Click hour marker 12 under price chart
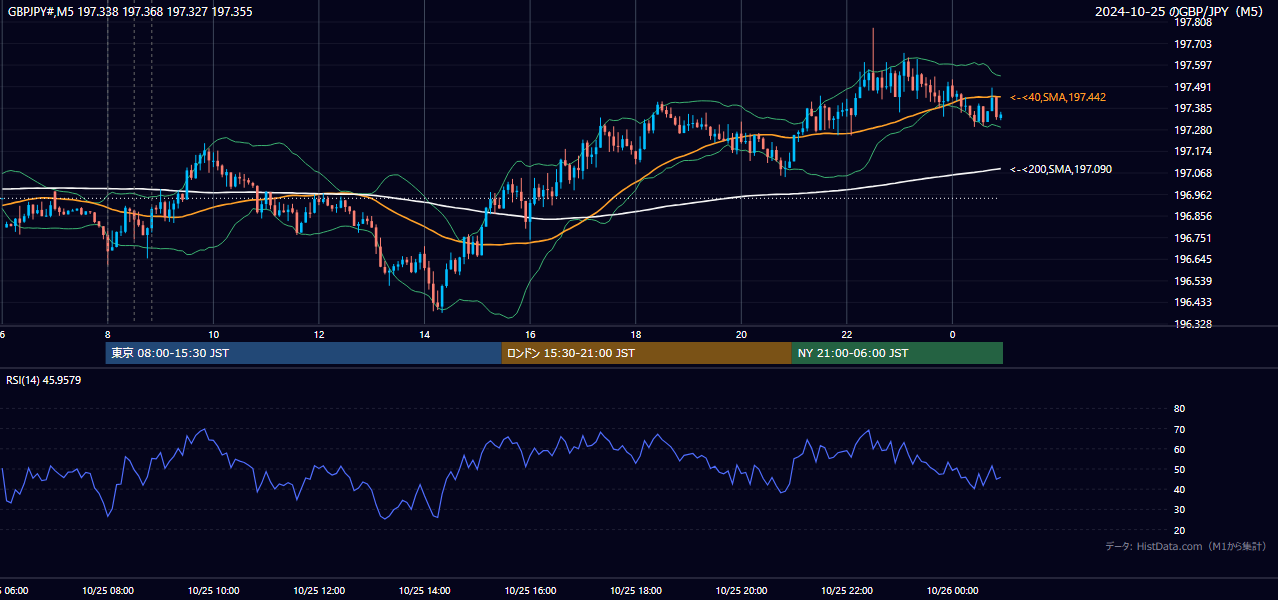The image size is (1278, 600). coord(319,334)
